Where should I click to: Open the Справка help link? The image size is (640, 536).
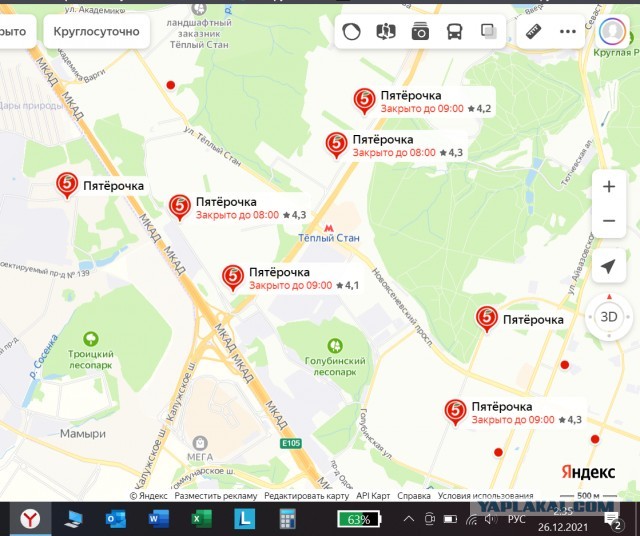[x=414, y=496]
